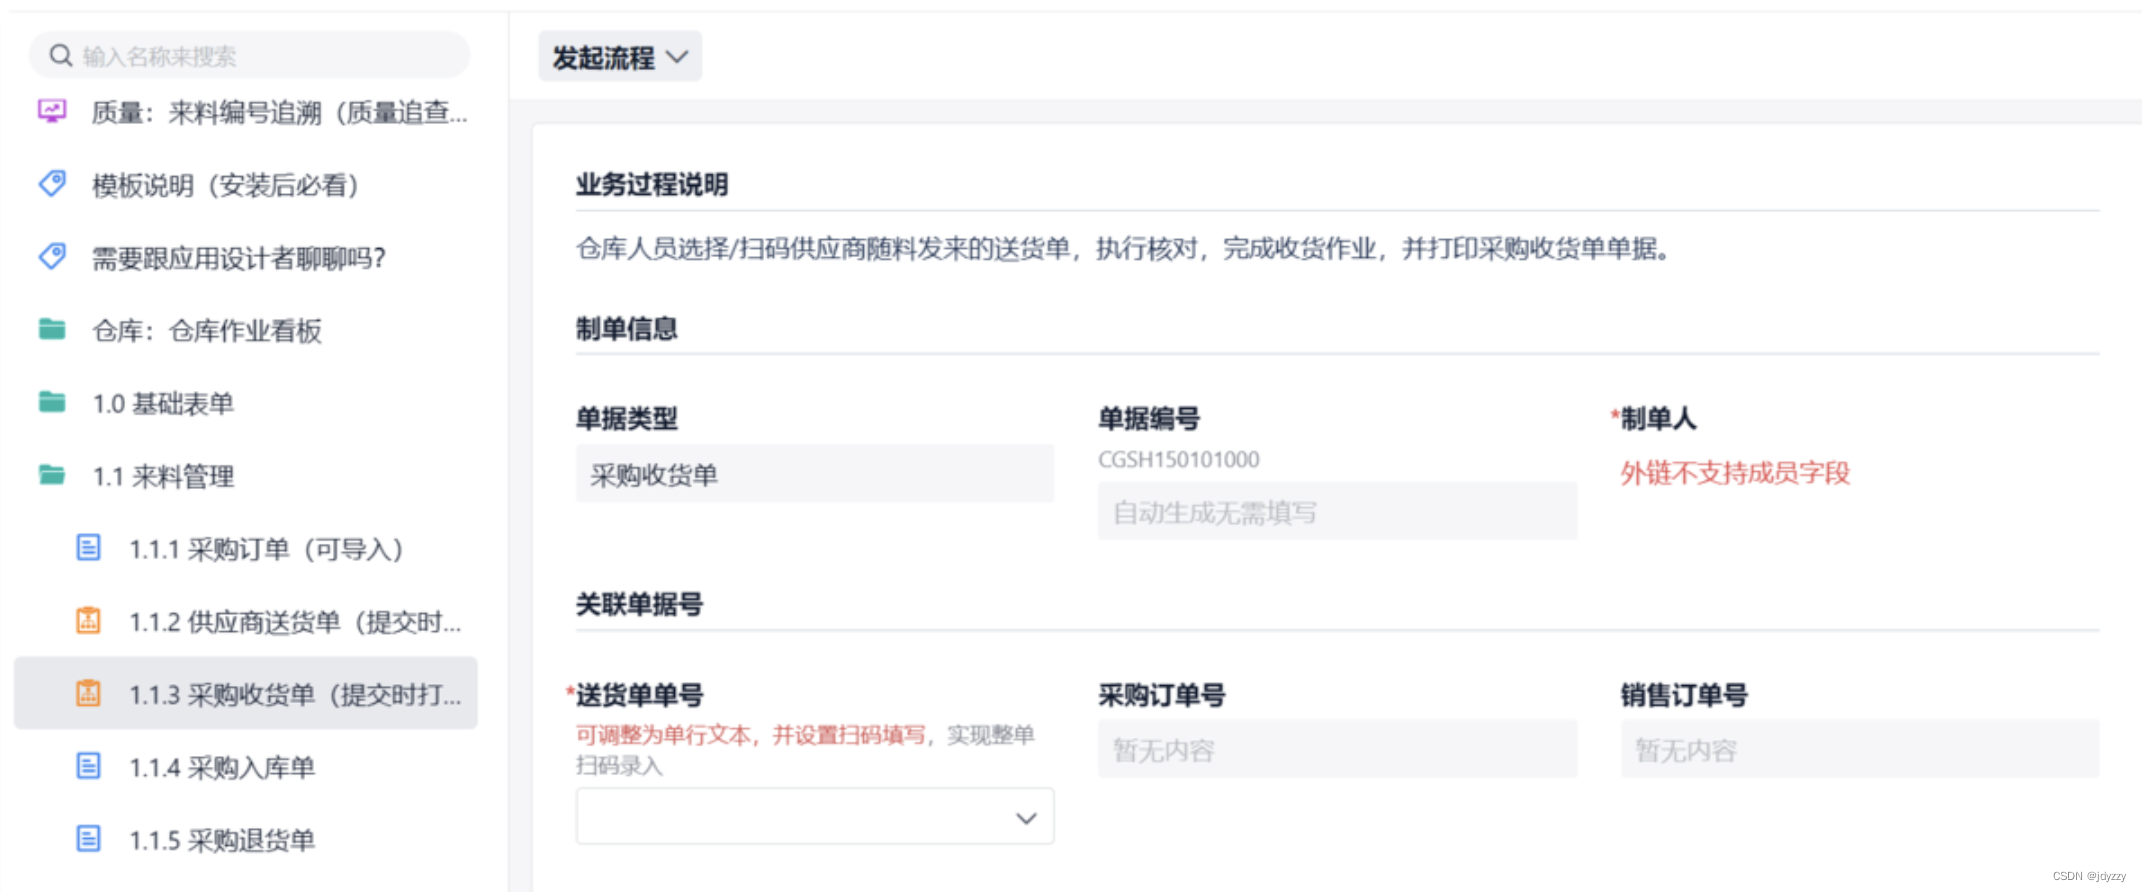The height and width of the screenshot is (892, 2142).
Task: Click the arrow in 送货单单号 select box
Action: point(1026,818)
